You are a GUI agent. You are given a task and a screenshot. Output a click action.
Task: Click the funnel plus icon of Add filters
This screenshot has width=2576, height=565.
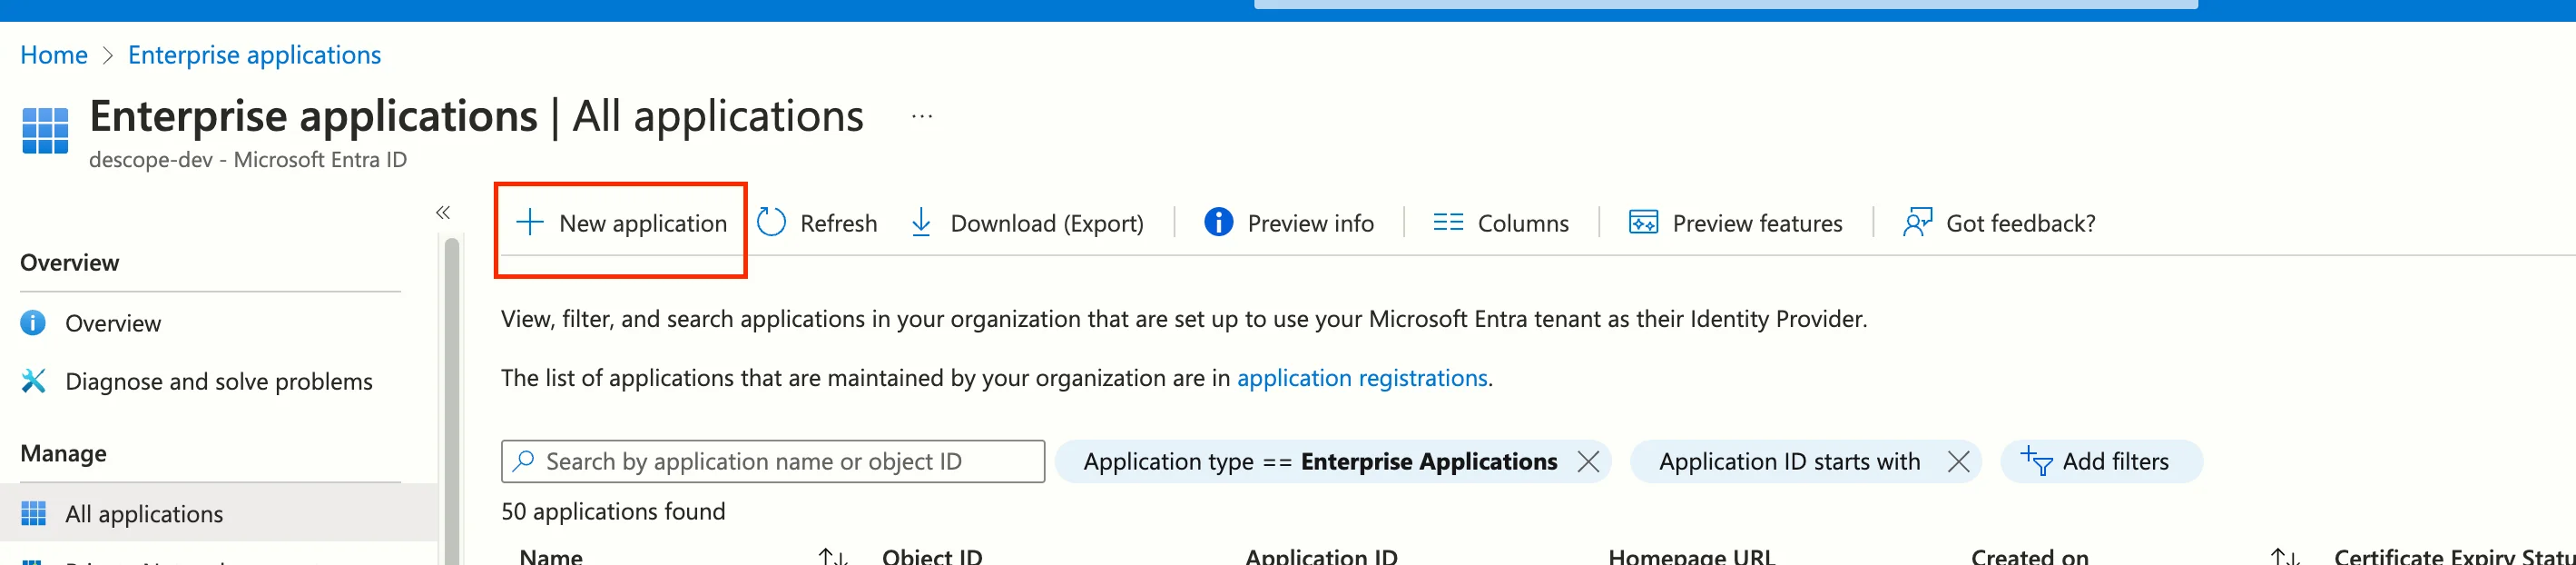2036,460
